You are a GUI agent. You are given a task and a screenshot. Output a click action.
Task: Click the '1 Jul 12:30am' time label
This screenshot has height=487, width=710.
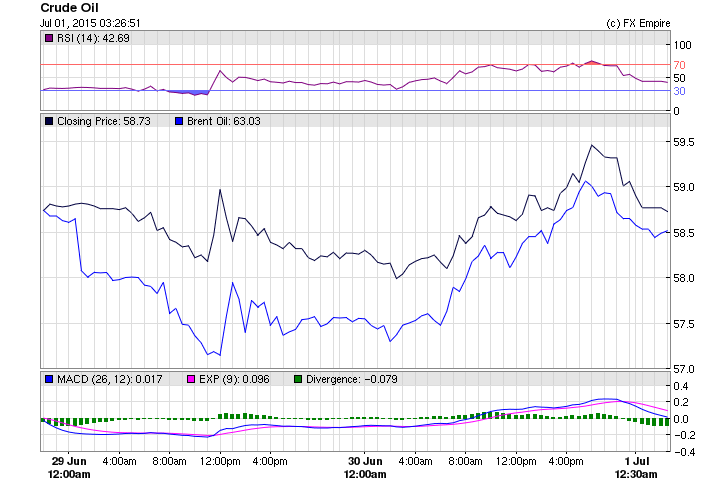point(636,468)
